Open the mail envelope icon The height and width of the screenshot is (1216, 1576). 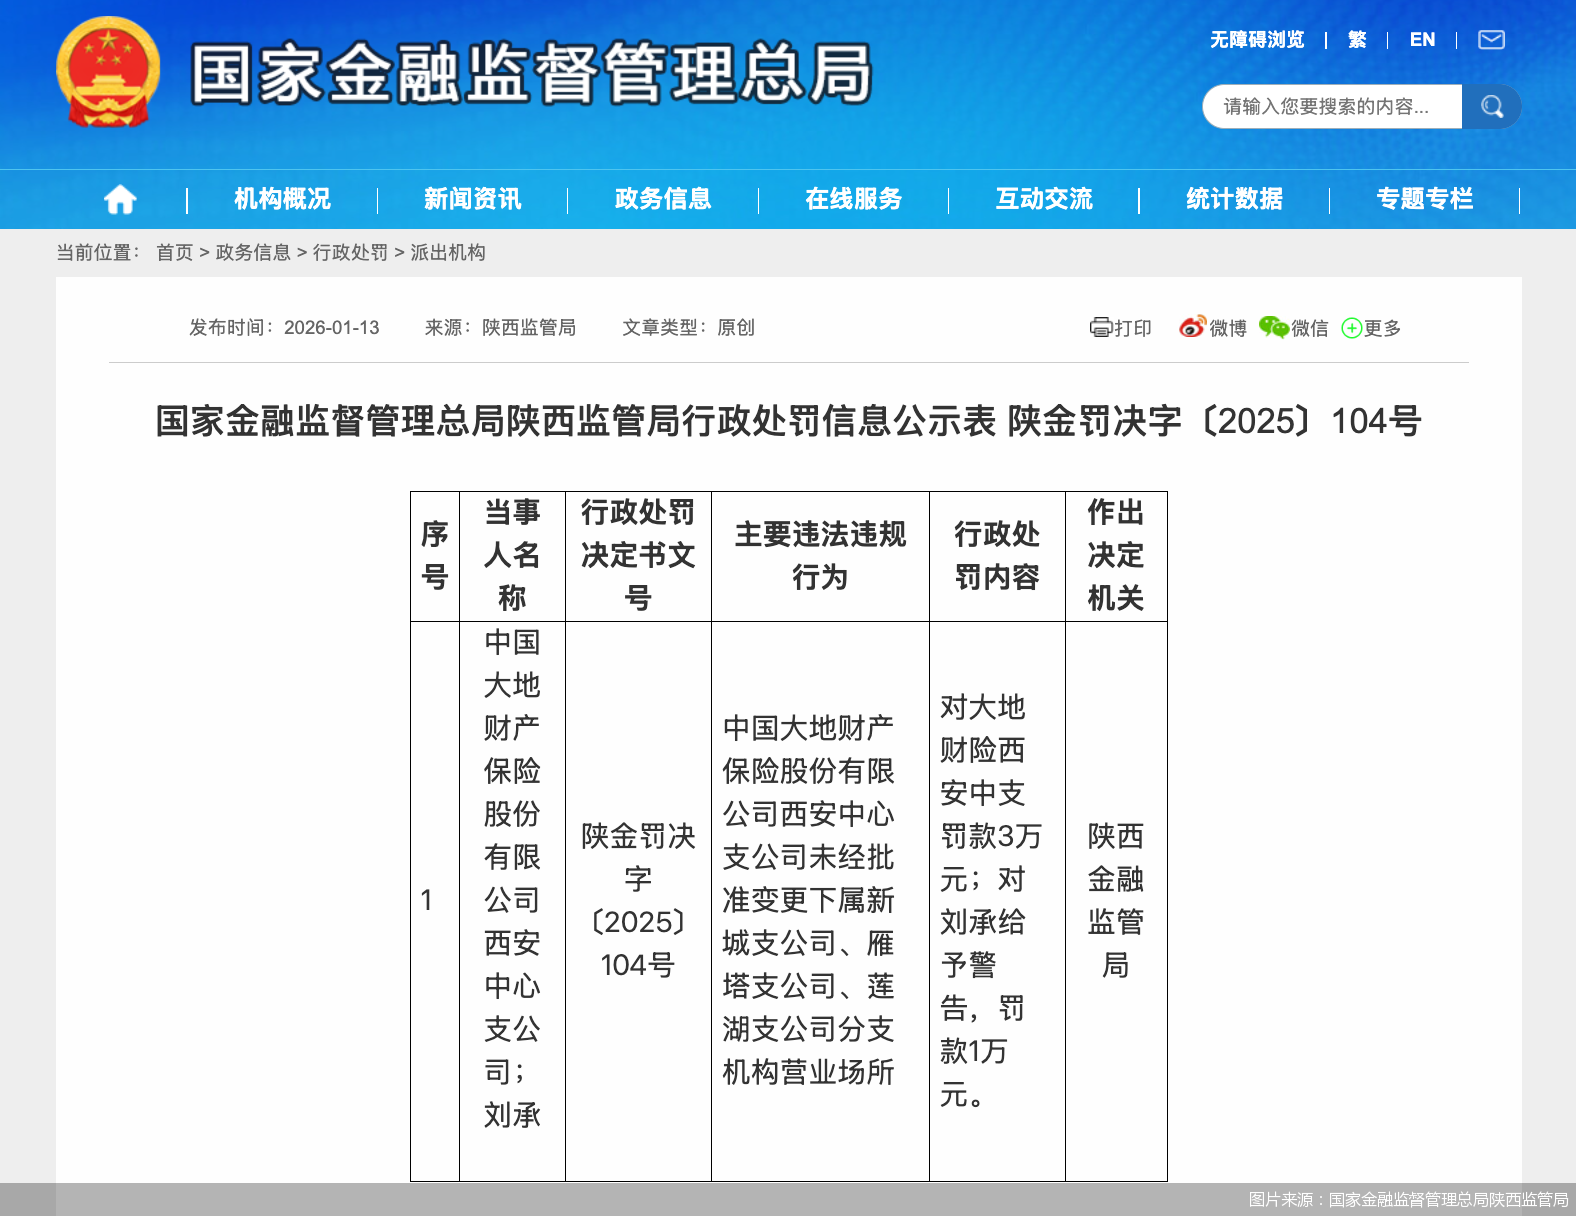pyautogui.click(x=1491, y=40)
